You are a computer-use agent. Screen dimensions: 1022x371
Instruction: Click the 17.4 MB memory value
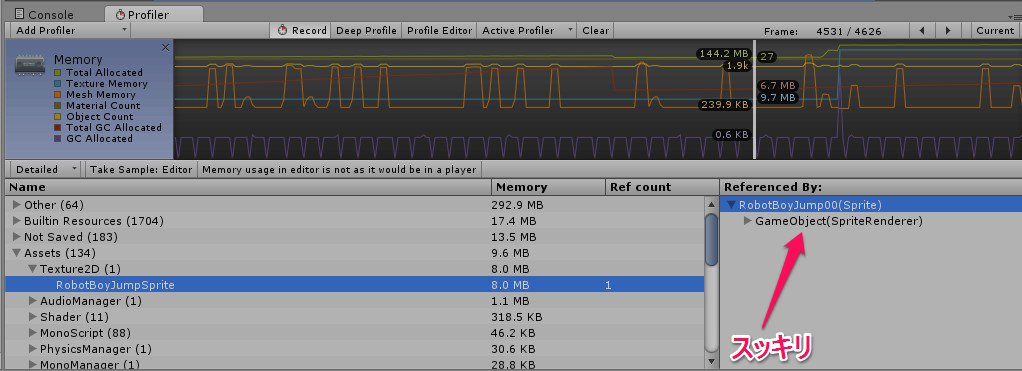click(514, 221)
